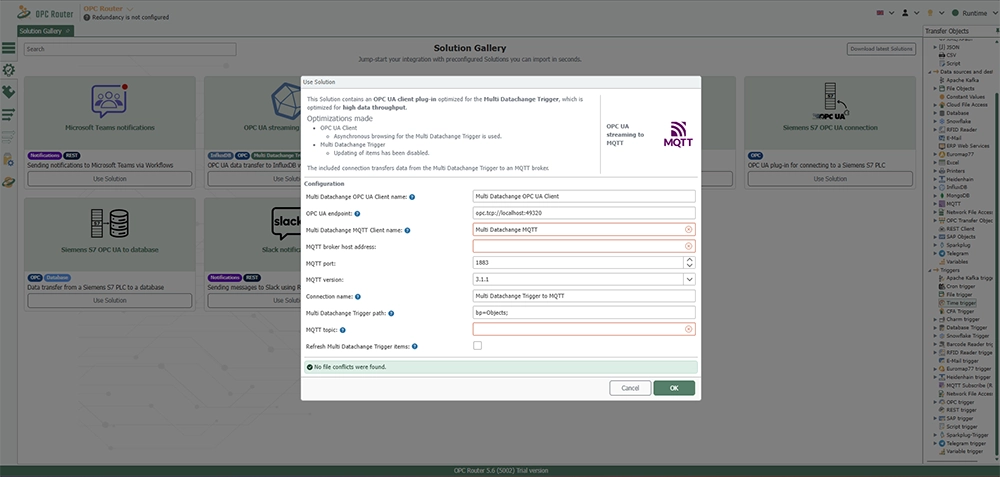
Task: Collapse Data sources and destinations group
Action: click(x=929, y=71)
